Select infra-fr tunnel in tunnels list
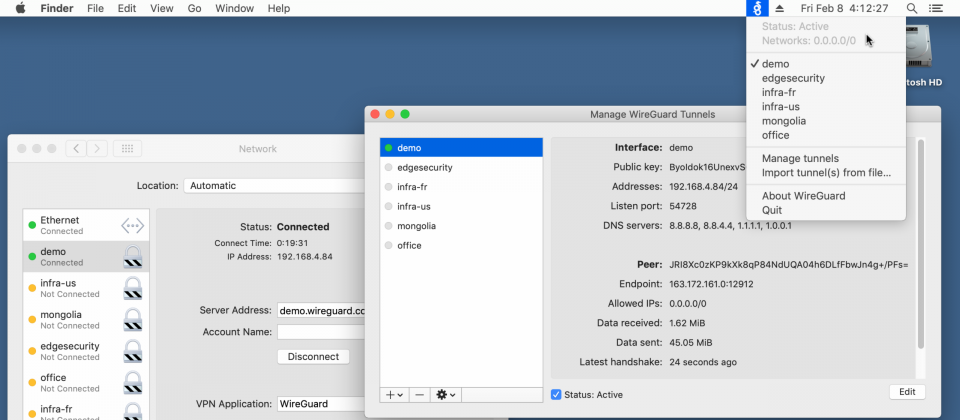Screen dimensions: 960x420 [x=461, y=187]
